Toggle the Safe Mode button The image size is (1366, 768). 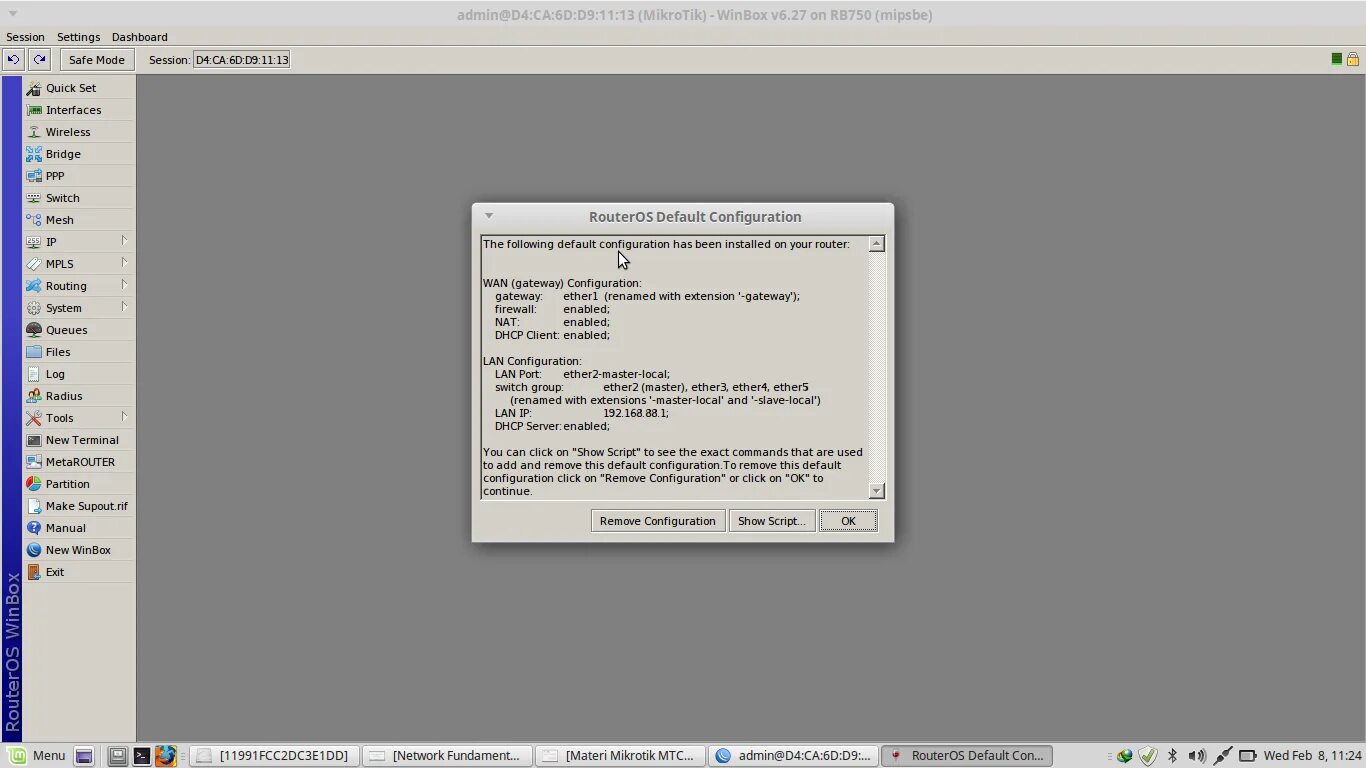point(96,60)
